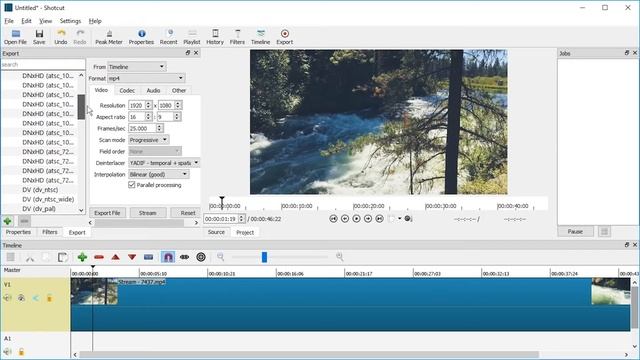Screen dimensions: 640x360
Task: Skip to start player button
Action: tap(333, 219)
